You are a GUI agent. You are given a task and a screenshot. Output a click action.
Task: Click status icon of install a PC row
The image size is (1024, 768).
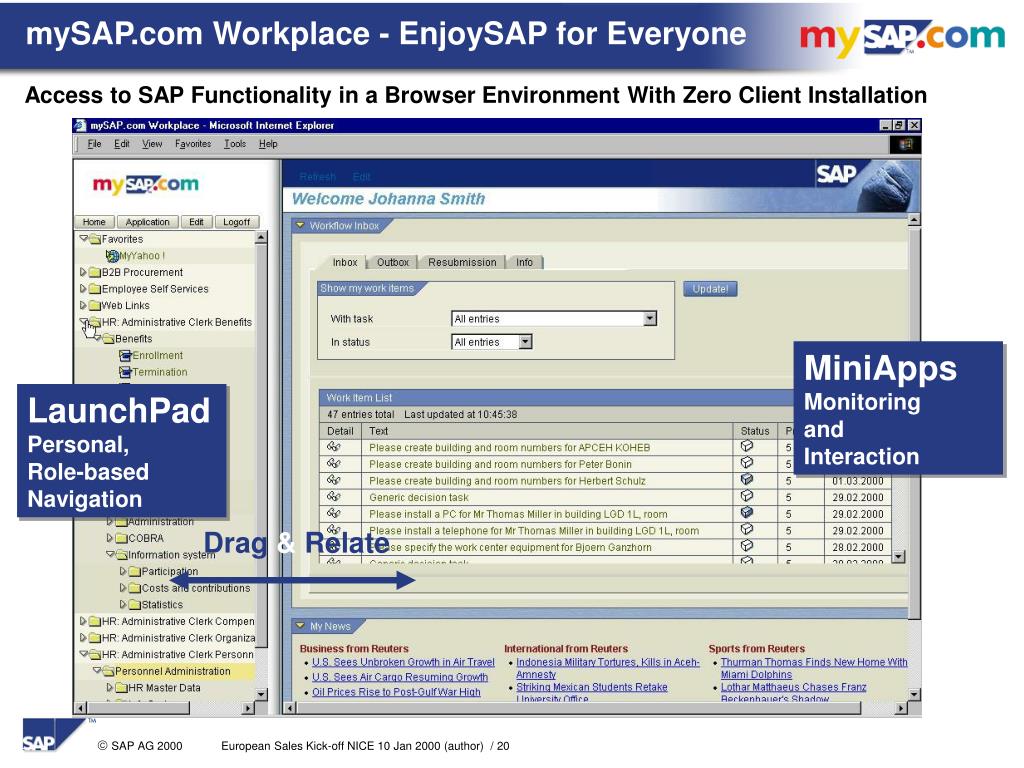747,513
